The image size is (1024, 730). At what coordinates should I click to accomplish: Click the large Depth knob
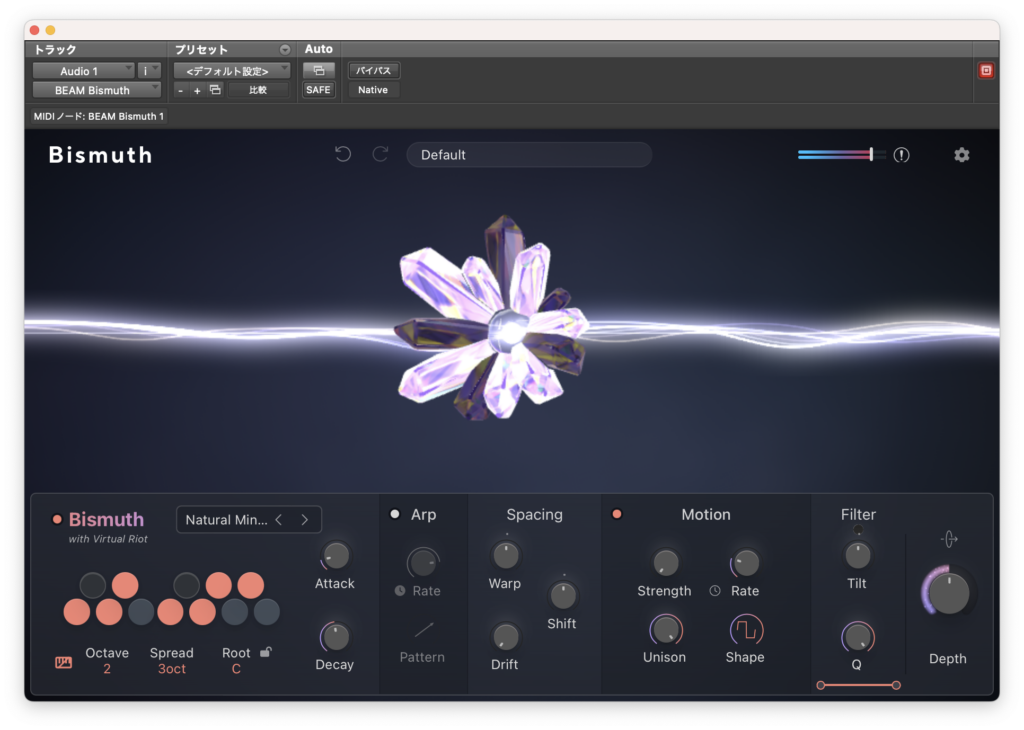(x=949, y=593)
